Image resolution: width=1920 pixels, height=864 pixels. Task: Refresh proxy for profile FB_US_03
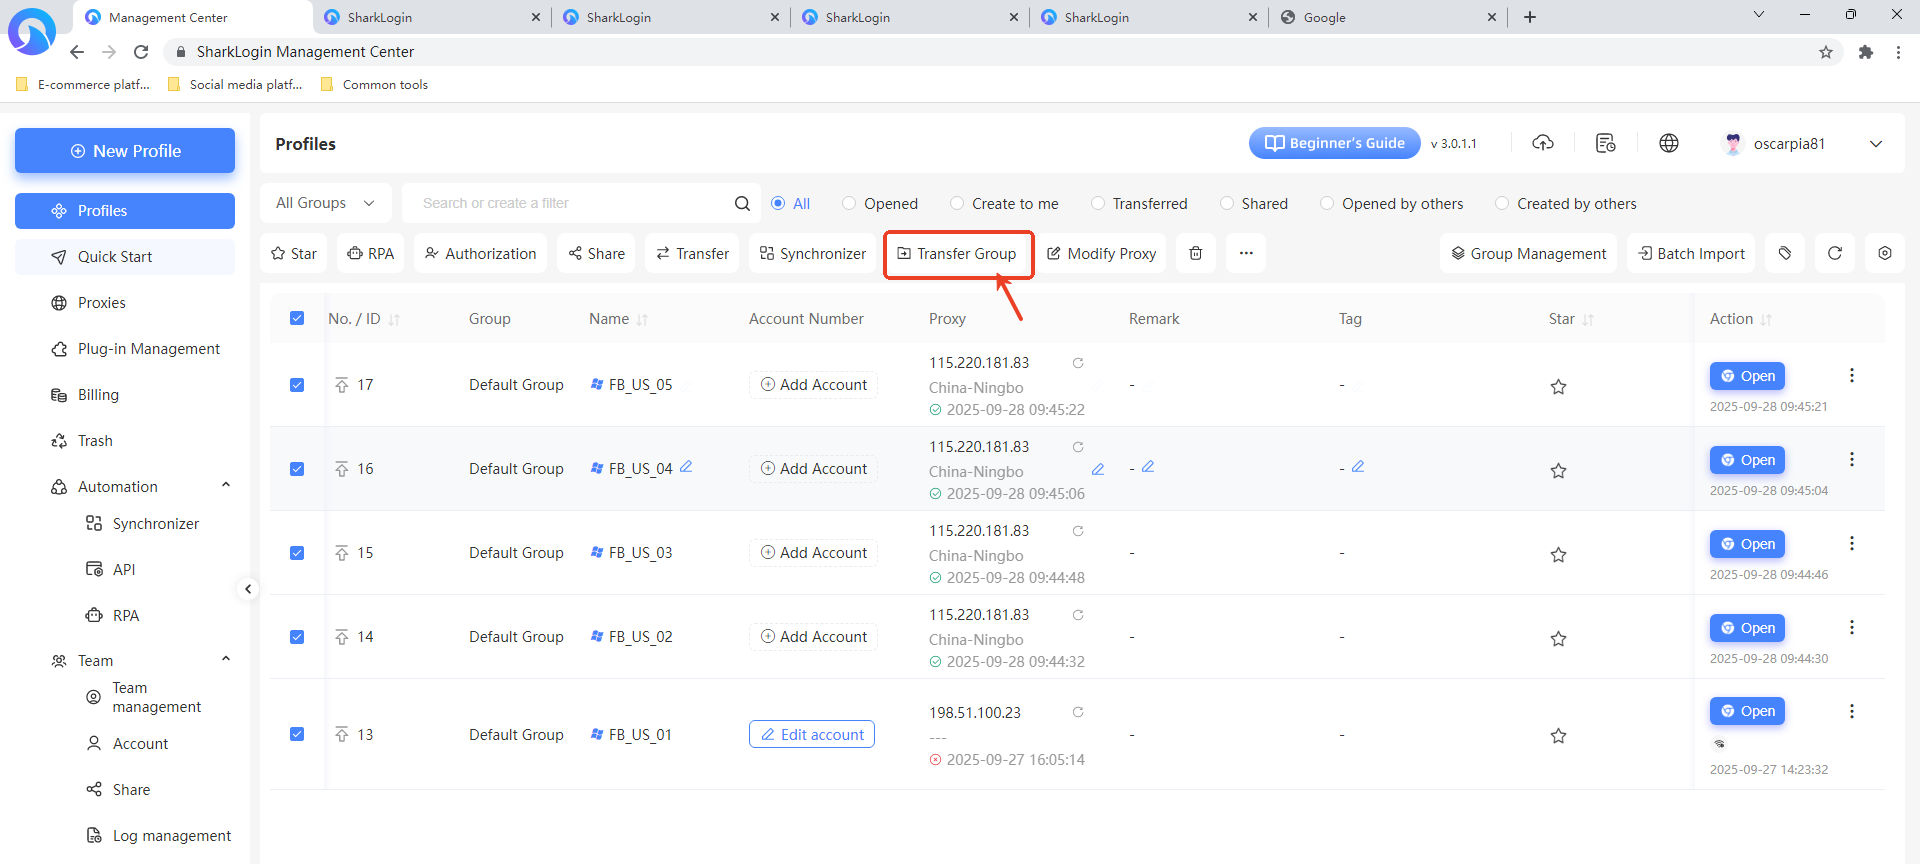tap(1078, 531)
